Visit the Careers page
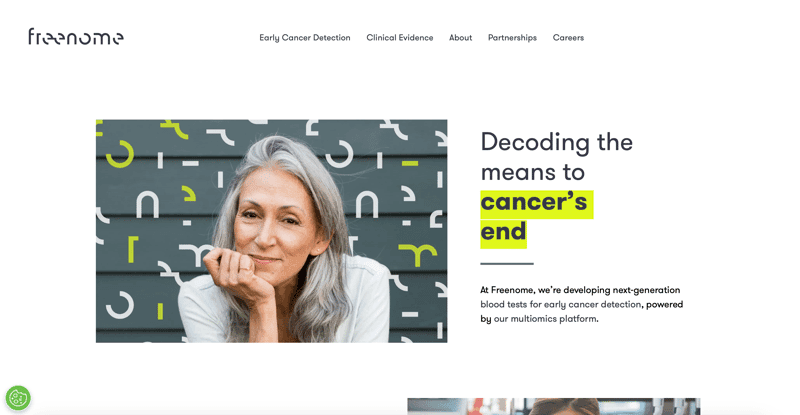This screenshot has width=800, height=415. 568,38
